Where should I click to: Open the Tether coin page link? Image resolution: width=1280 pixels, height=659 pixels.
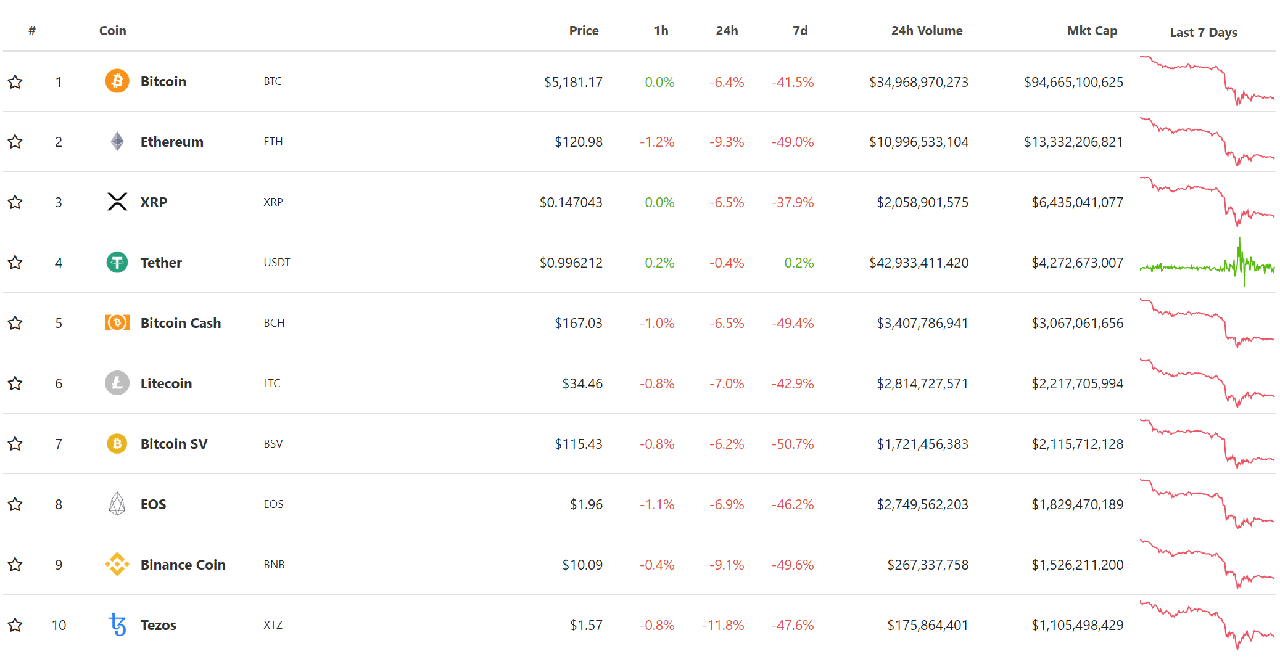[x=161, y=263]
